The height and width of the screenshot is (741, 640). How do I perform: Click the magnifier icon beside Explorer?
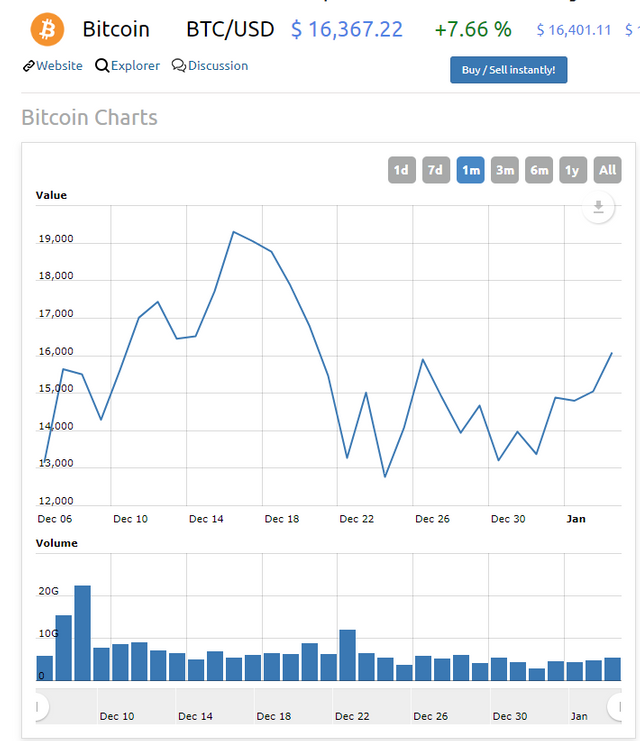coord(102,66)
